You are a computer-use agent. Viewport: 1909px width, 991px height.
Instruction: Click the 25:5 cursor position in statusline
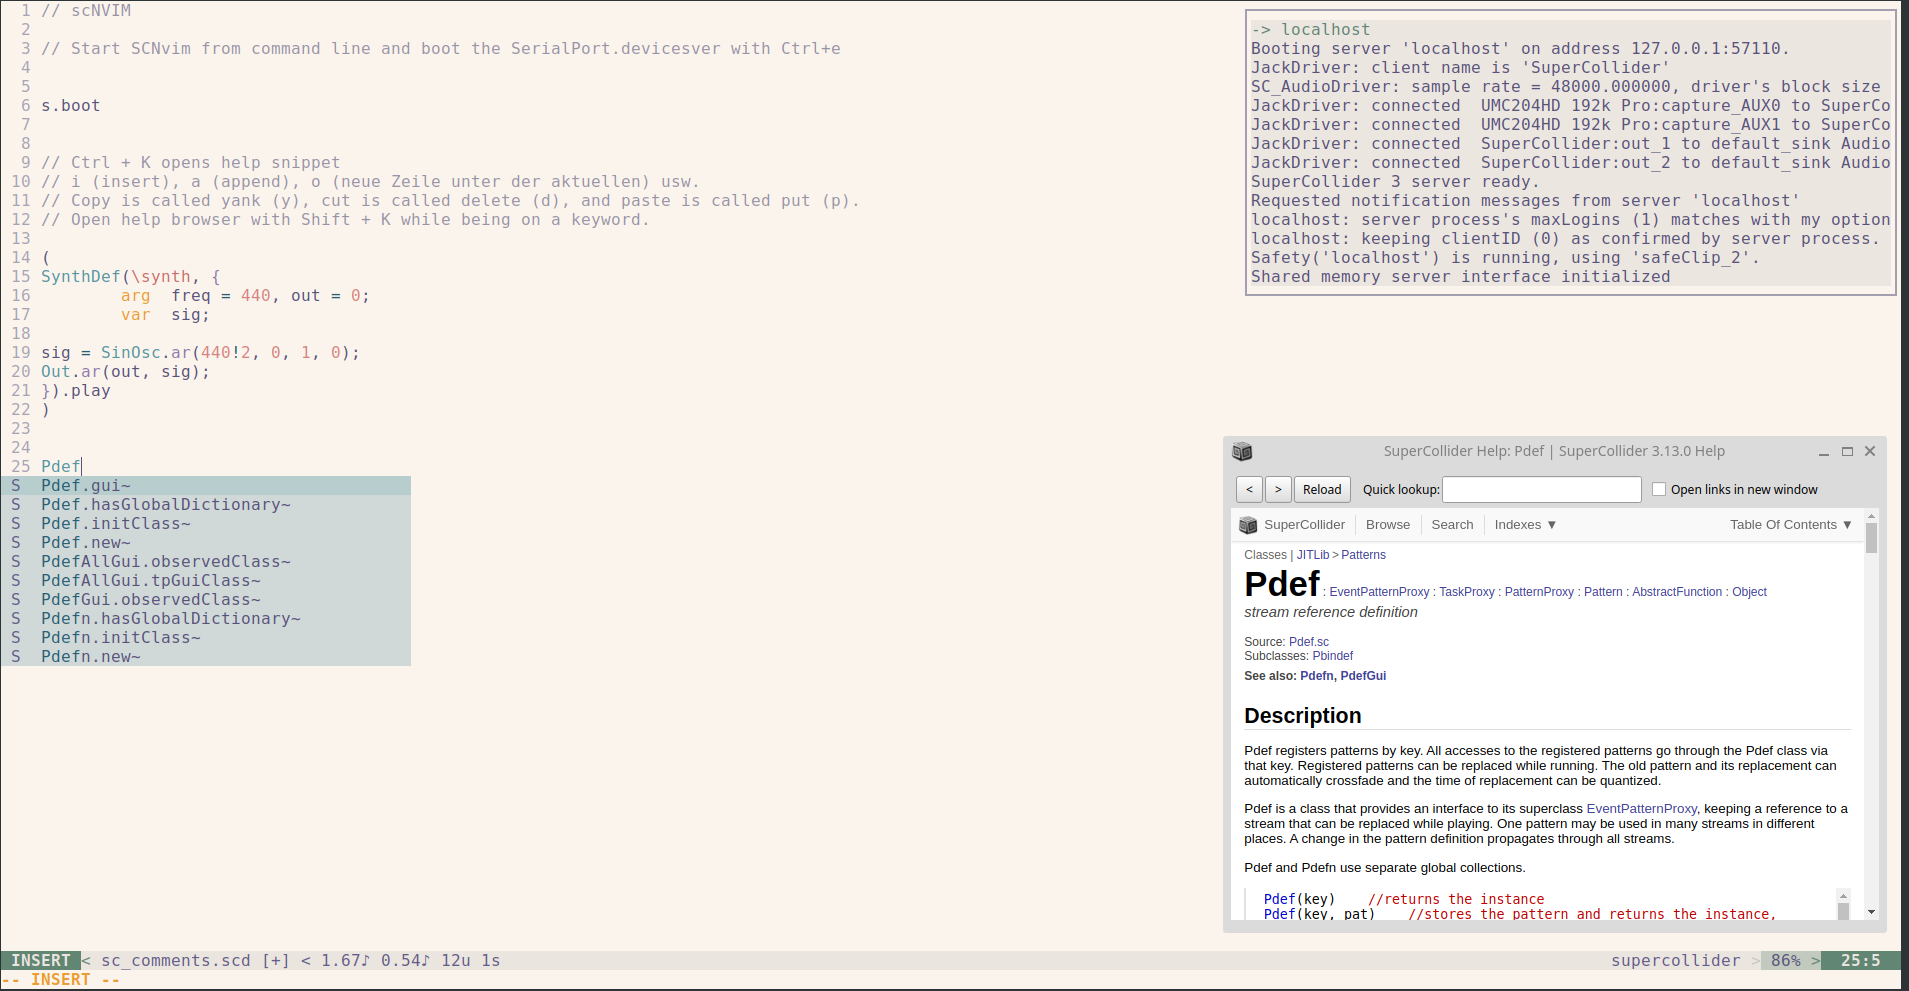[x=1860, y=960]
